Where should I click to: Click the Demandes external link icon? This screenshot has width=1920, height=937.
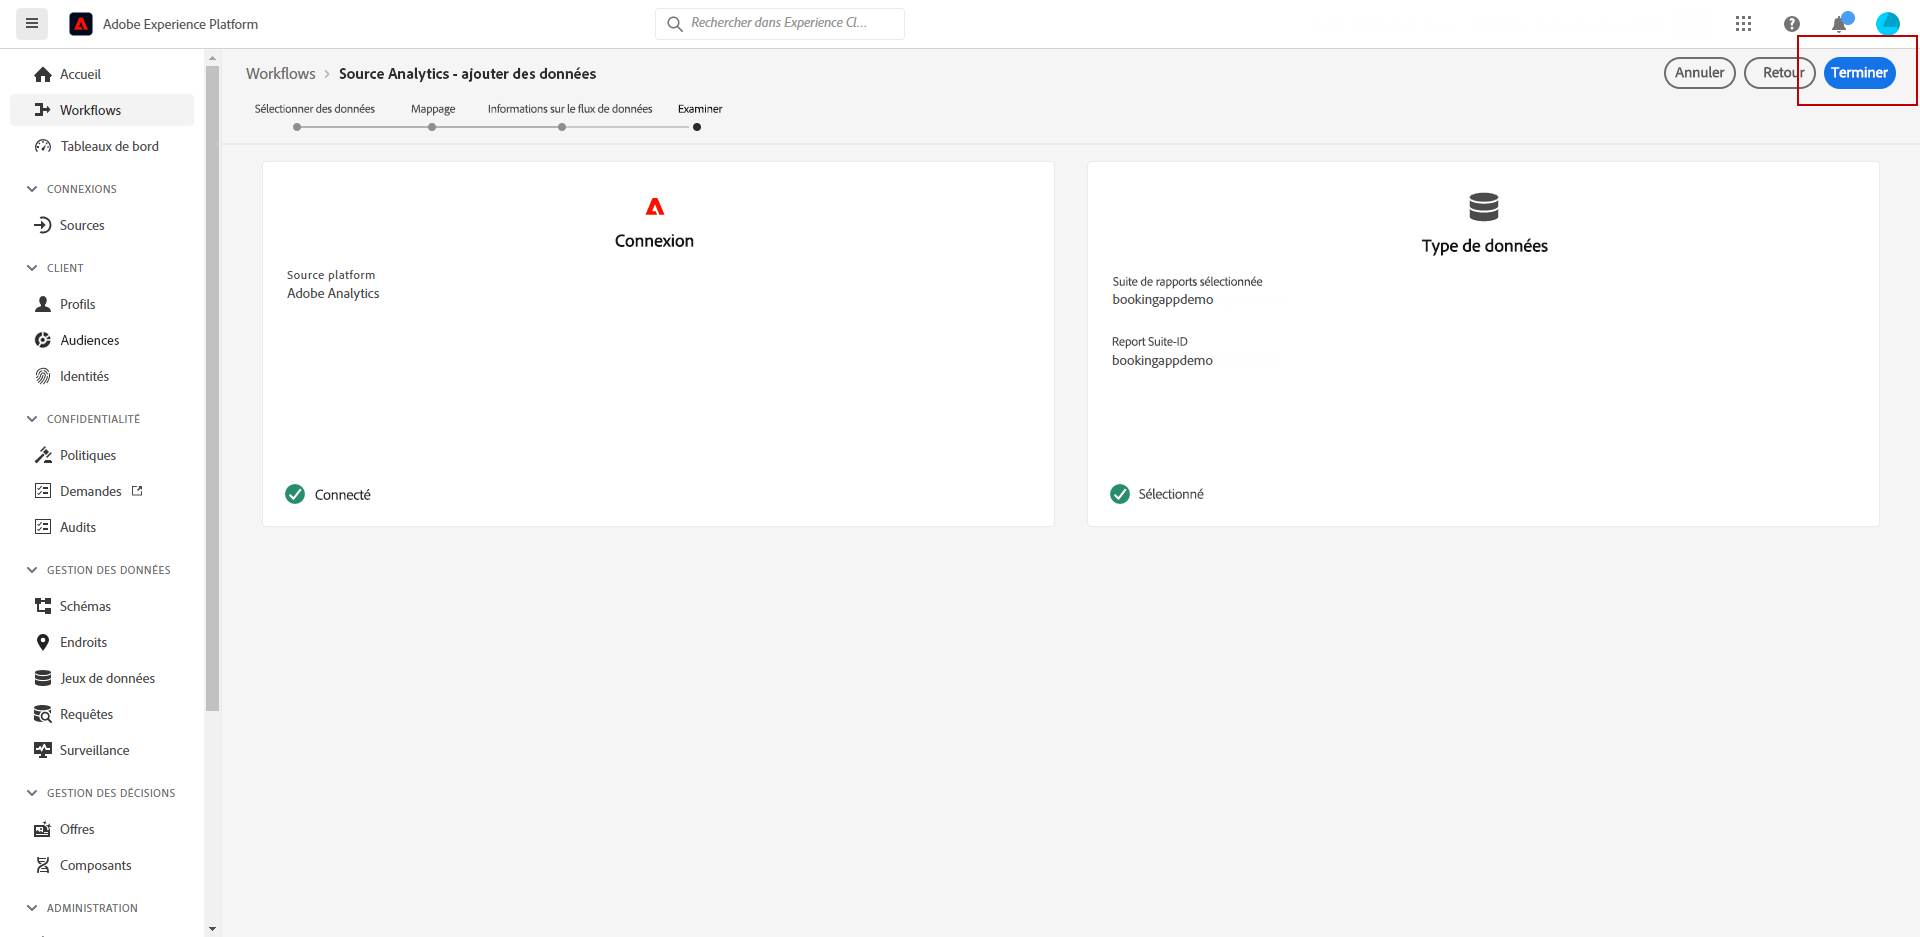pyautogui.click(x=137, y=491)
